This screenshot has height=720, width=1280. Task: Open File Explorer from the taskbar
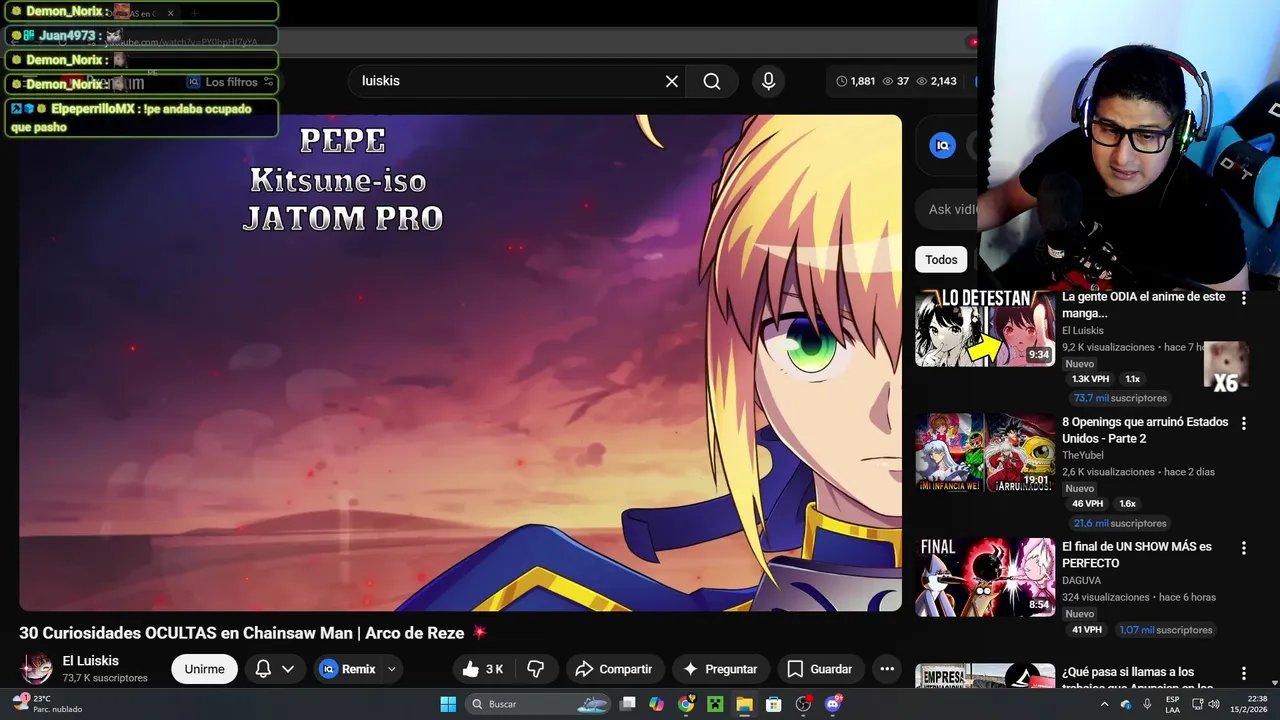pyautogui.click(x=744, y=704)
